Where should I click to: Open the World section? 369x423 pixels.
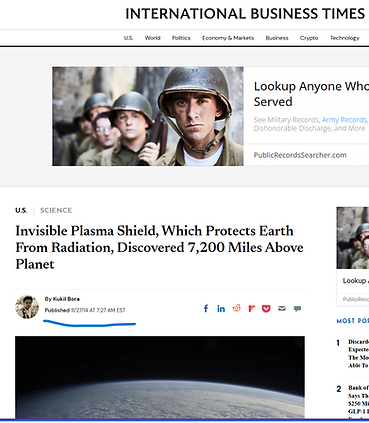click(x=153, y=38)
